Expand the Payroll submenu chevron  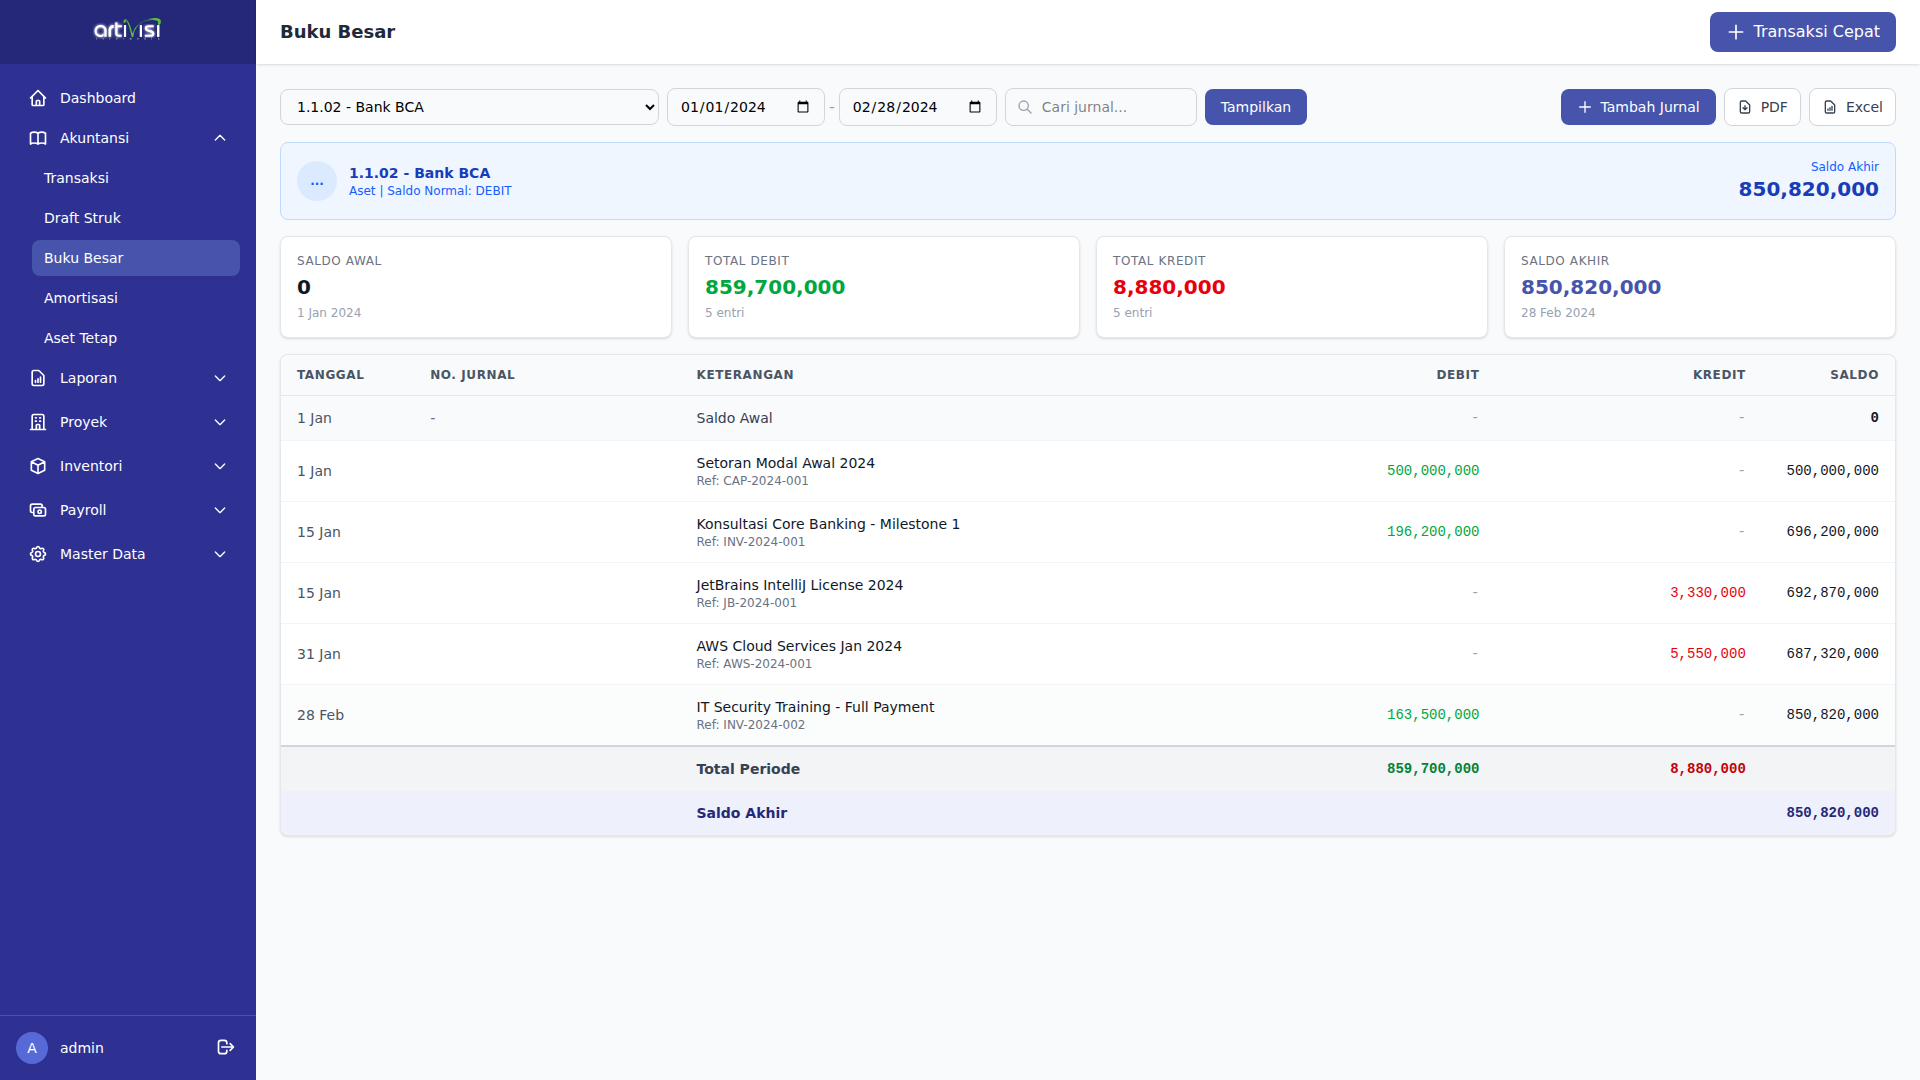(x=220, y=510)
